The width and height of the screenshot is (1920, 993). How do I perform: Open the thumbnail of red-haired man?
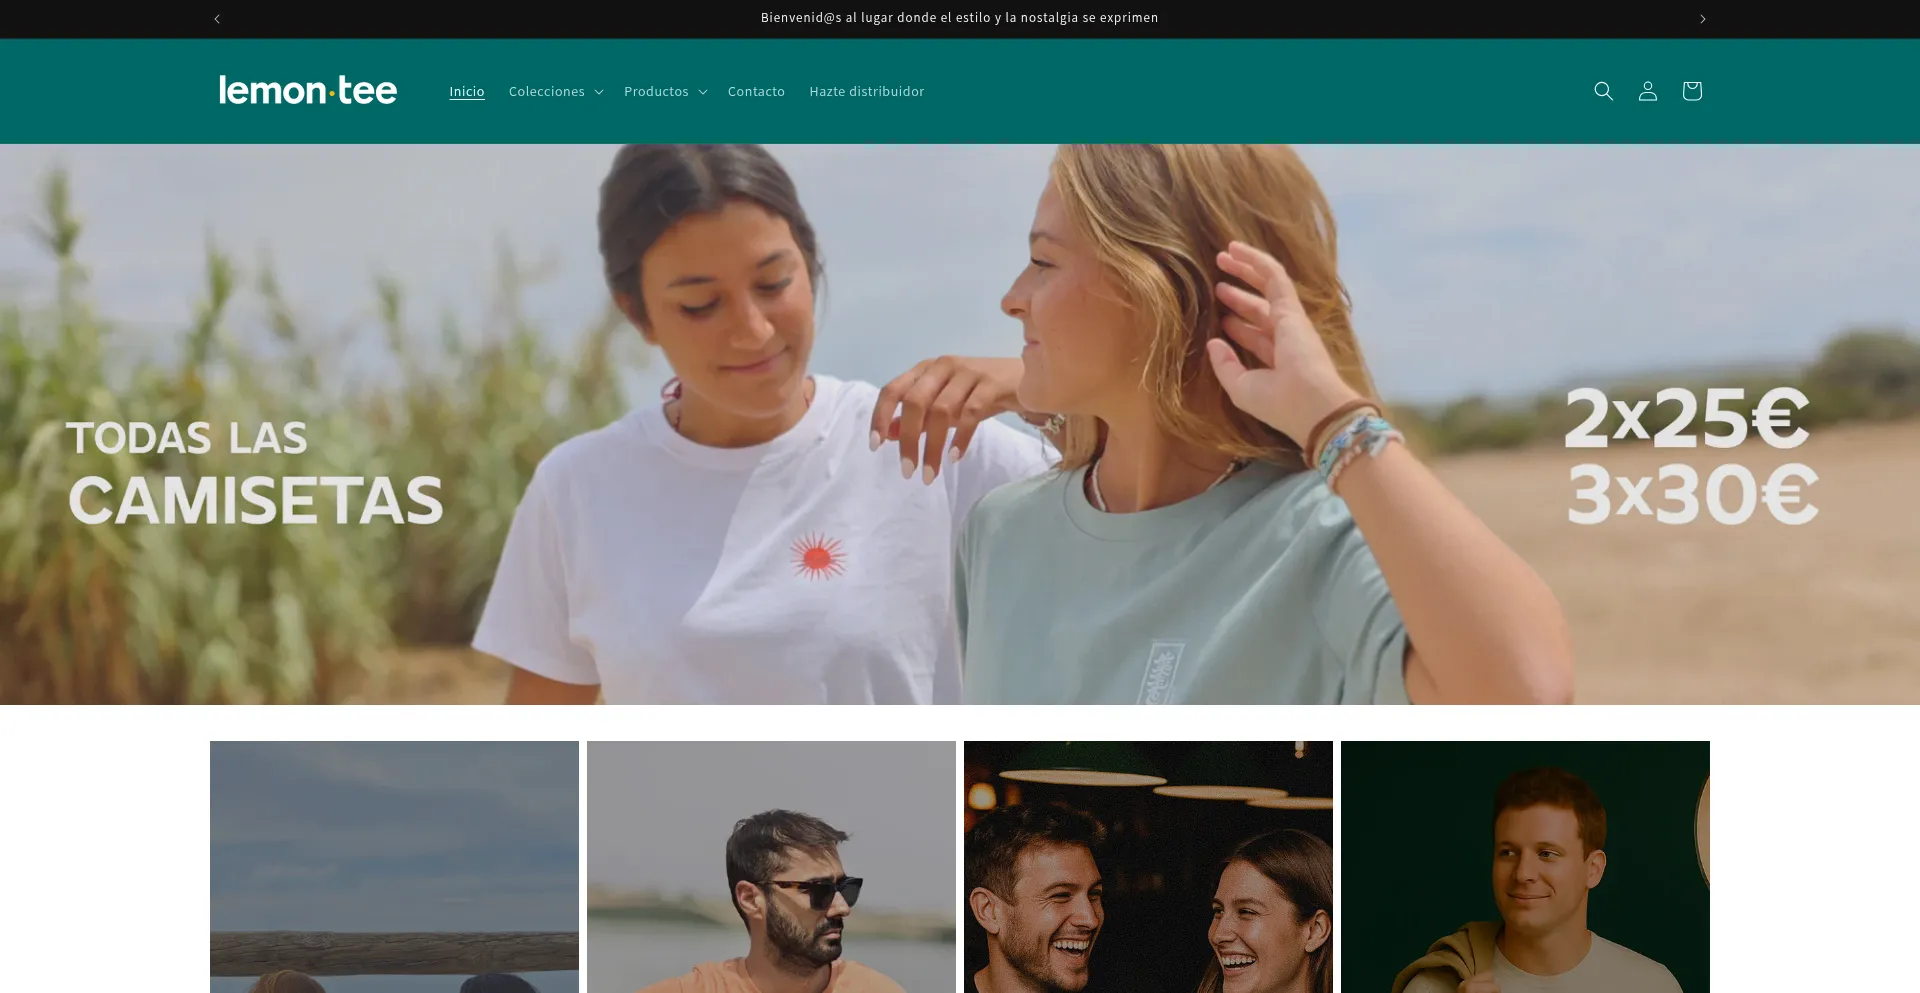click(x=1525, y=866)
